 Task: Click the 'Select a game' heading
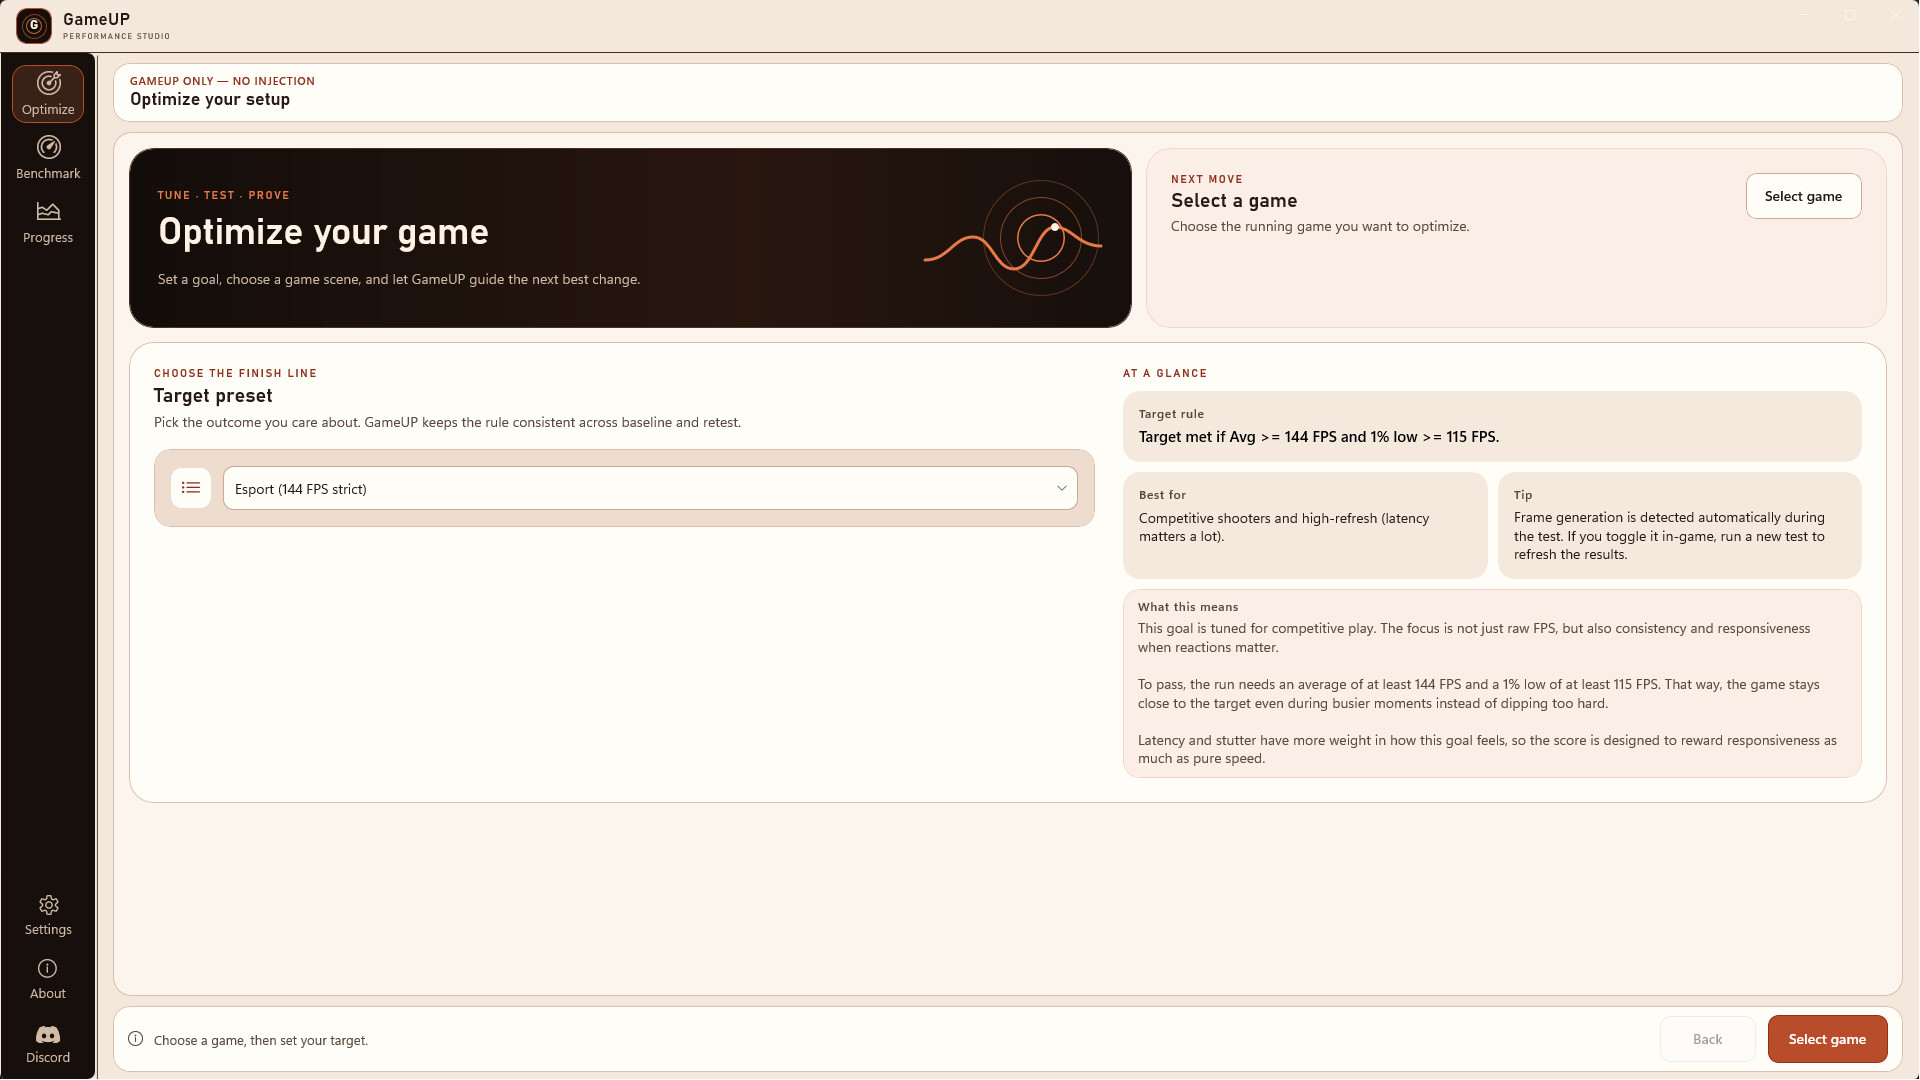coord(1234,201)
